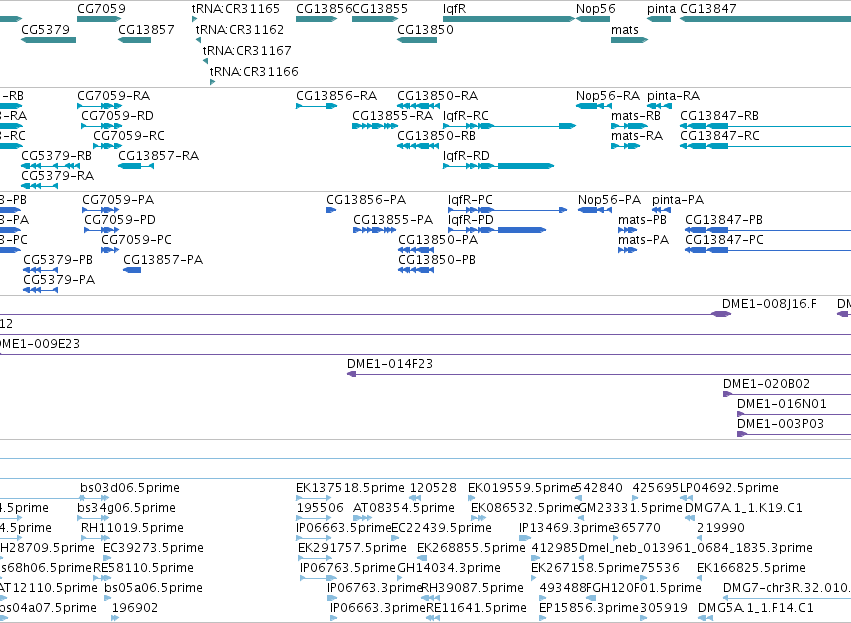This screenshot has width=851, height=623.
Task: Select the tRNA:CR31162 feature
Action: [199, 40]
